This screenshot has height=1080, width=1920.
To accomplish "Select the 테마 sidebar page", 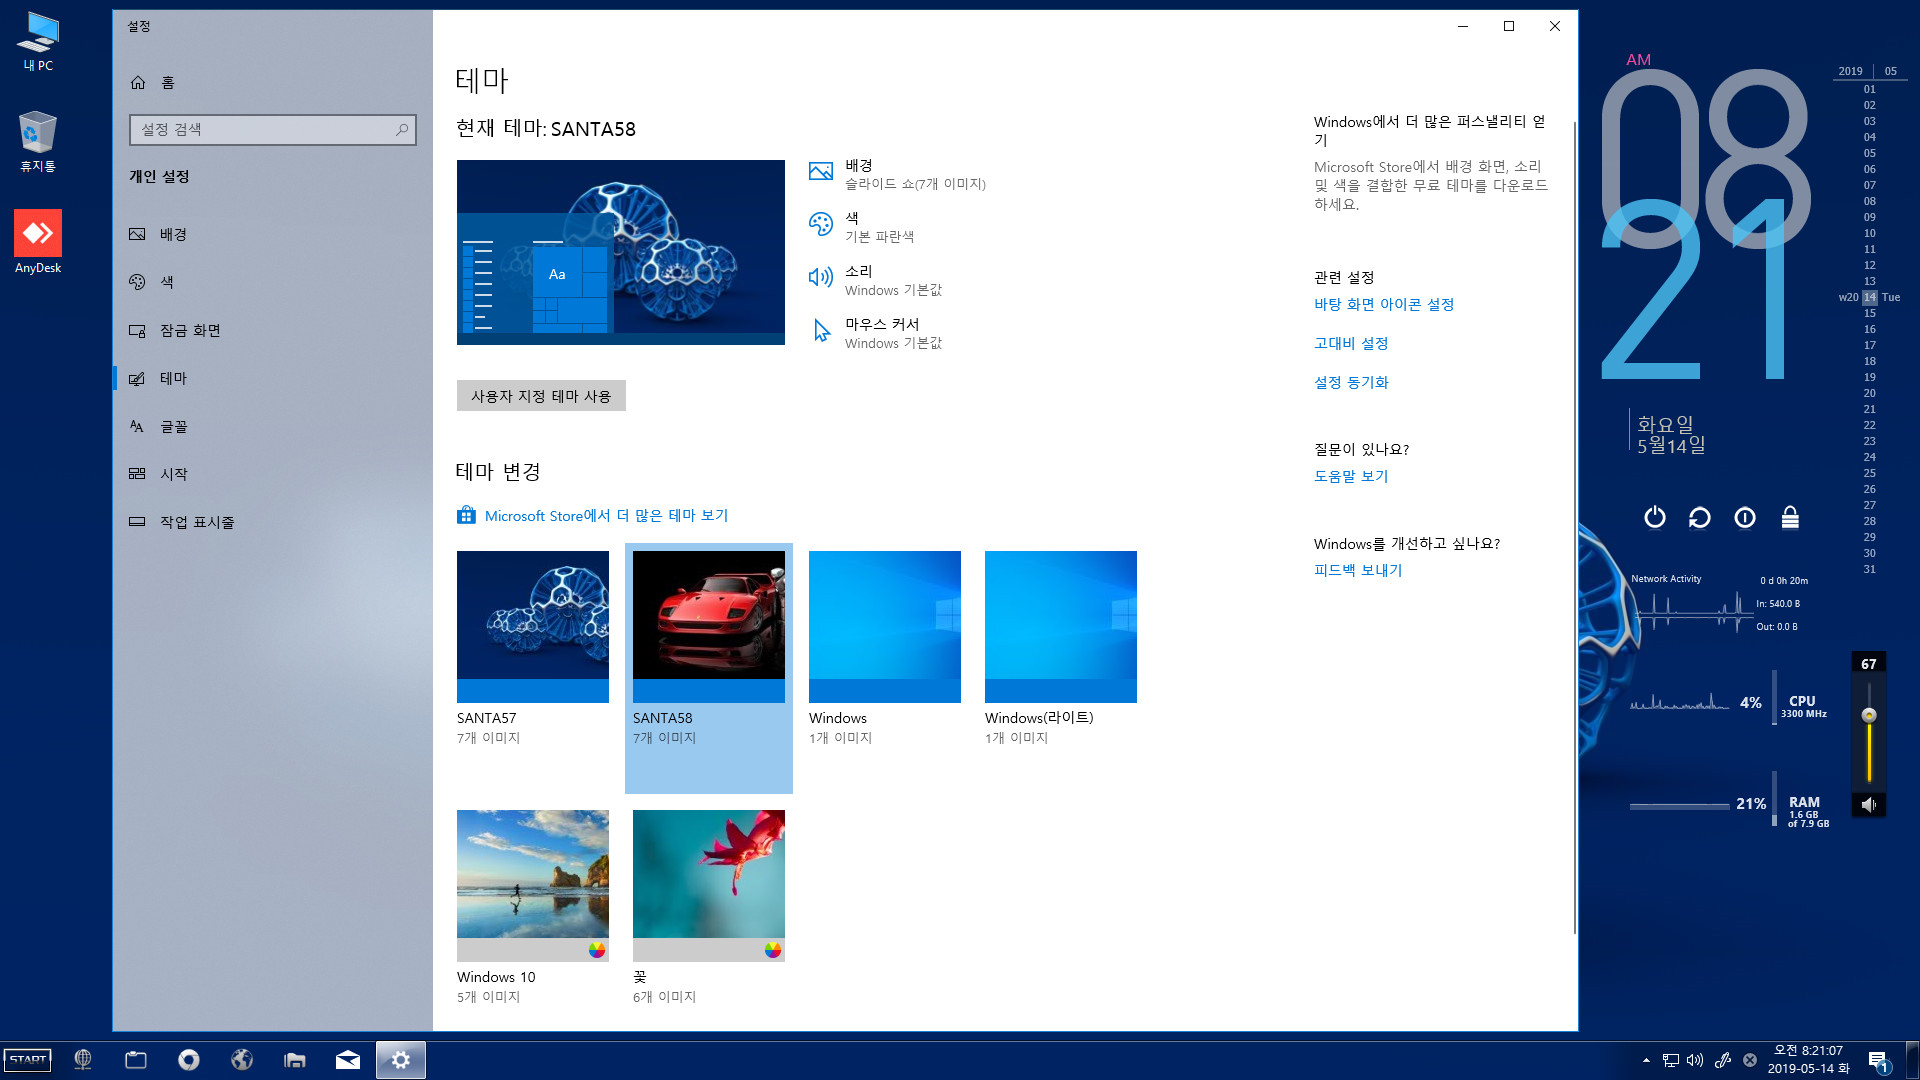I will point(272,378).
